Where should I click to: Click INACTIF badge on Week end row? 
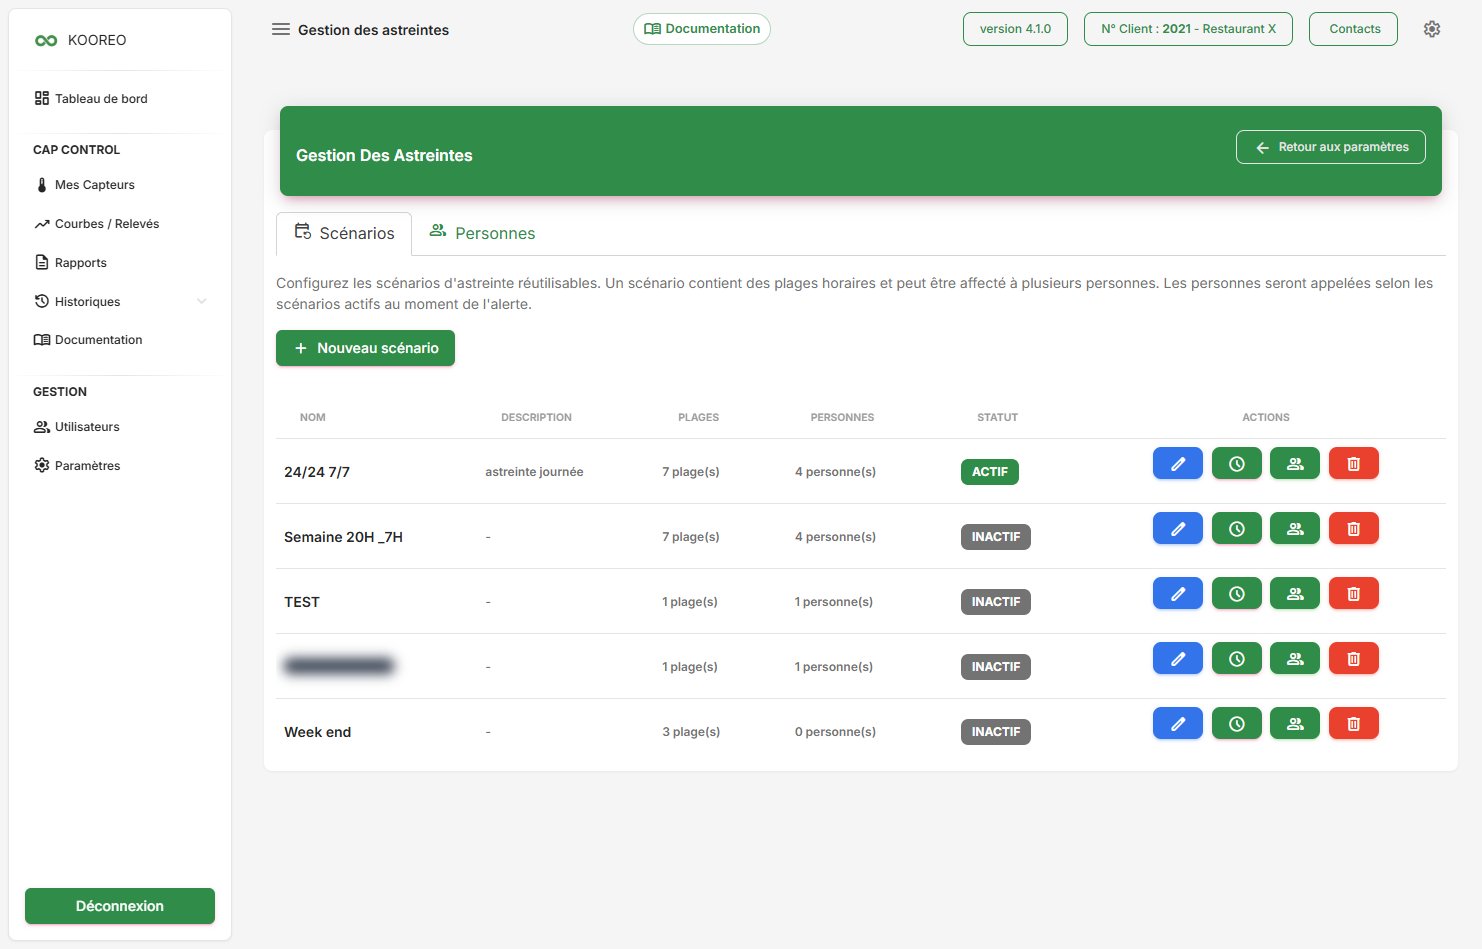coord(996,732)
